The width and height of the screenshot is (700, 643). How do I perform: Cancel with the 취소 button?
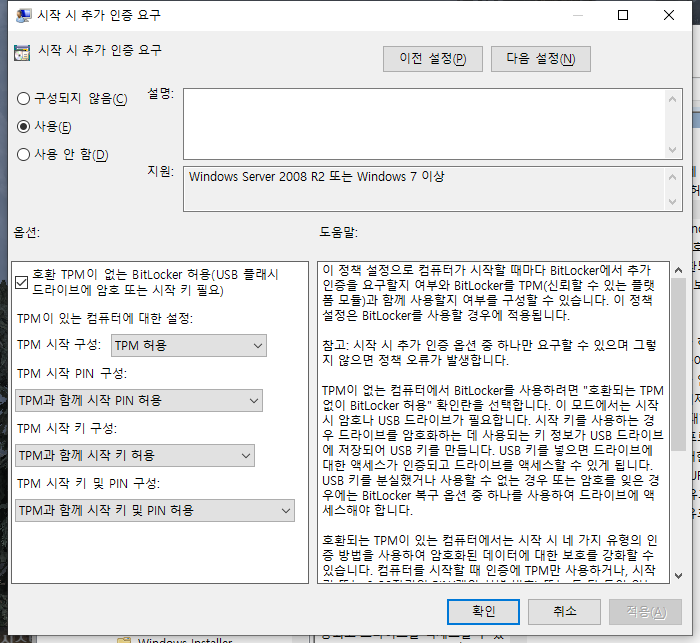[564, 612]
